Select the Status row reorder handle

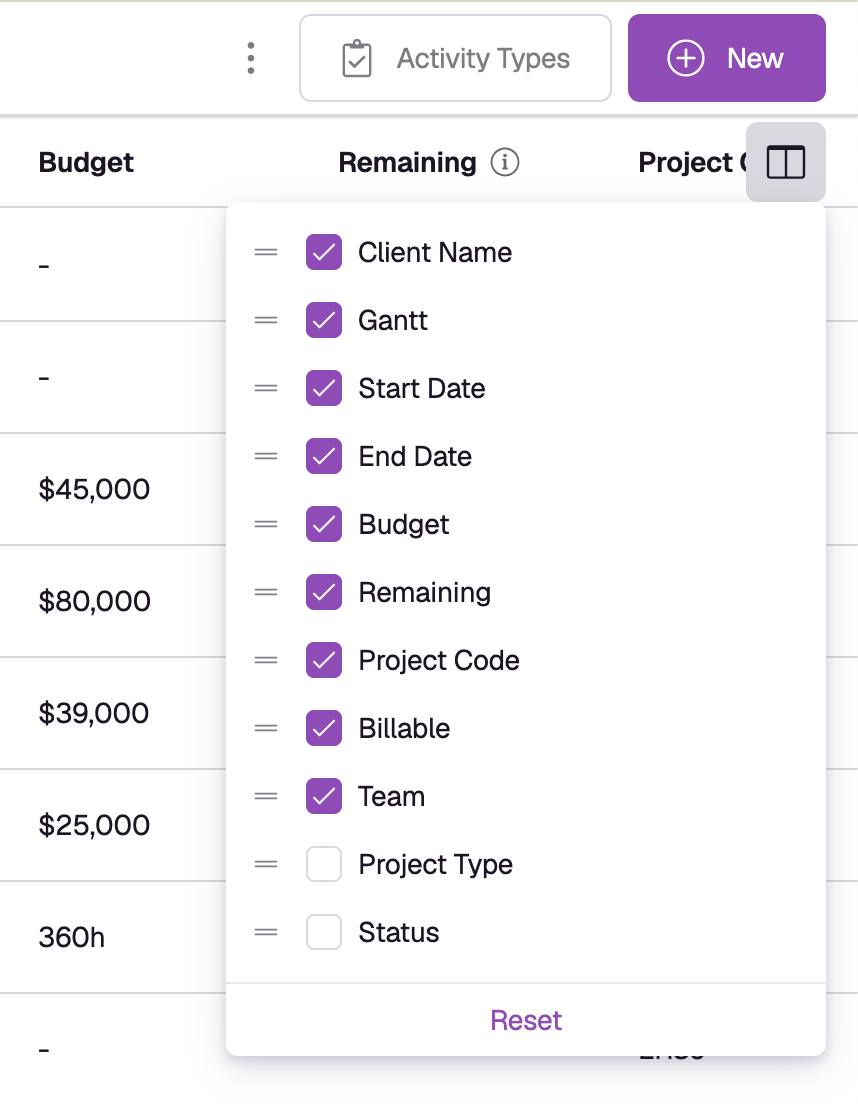266,932
